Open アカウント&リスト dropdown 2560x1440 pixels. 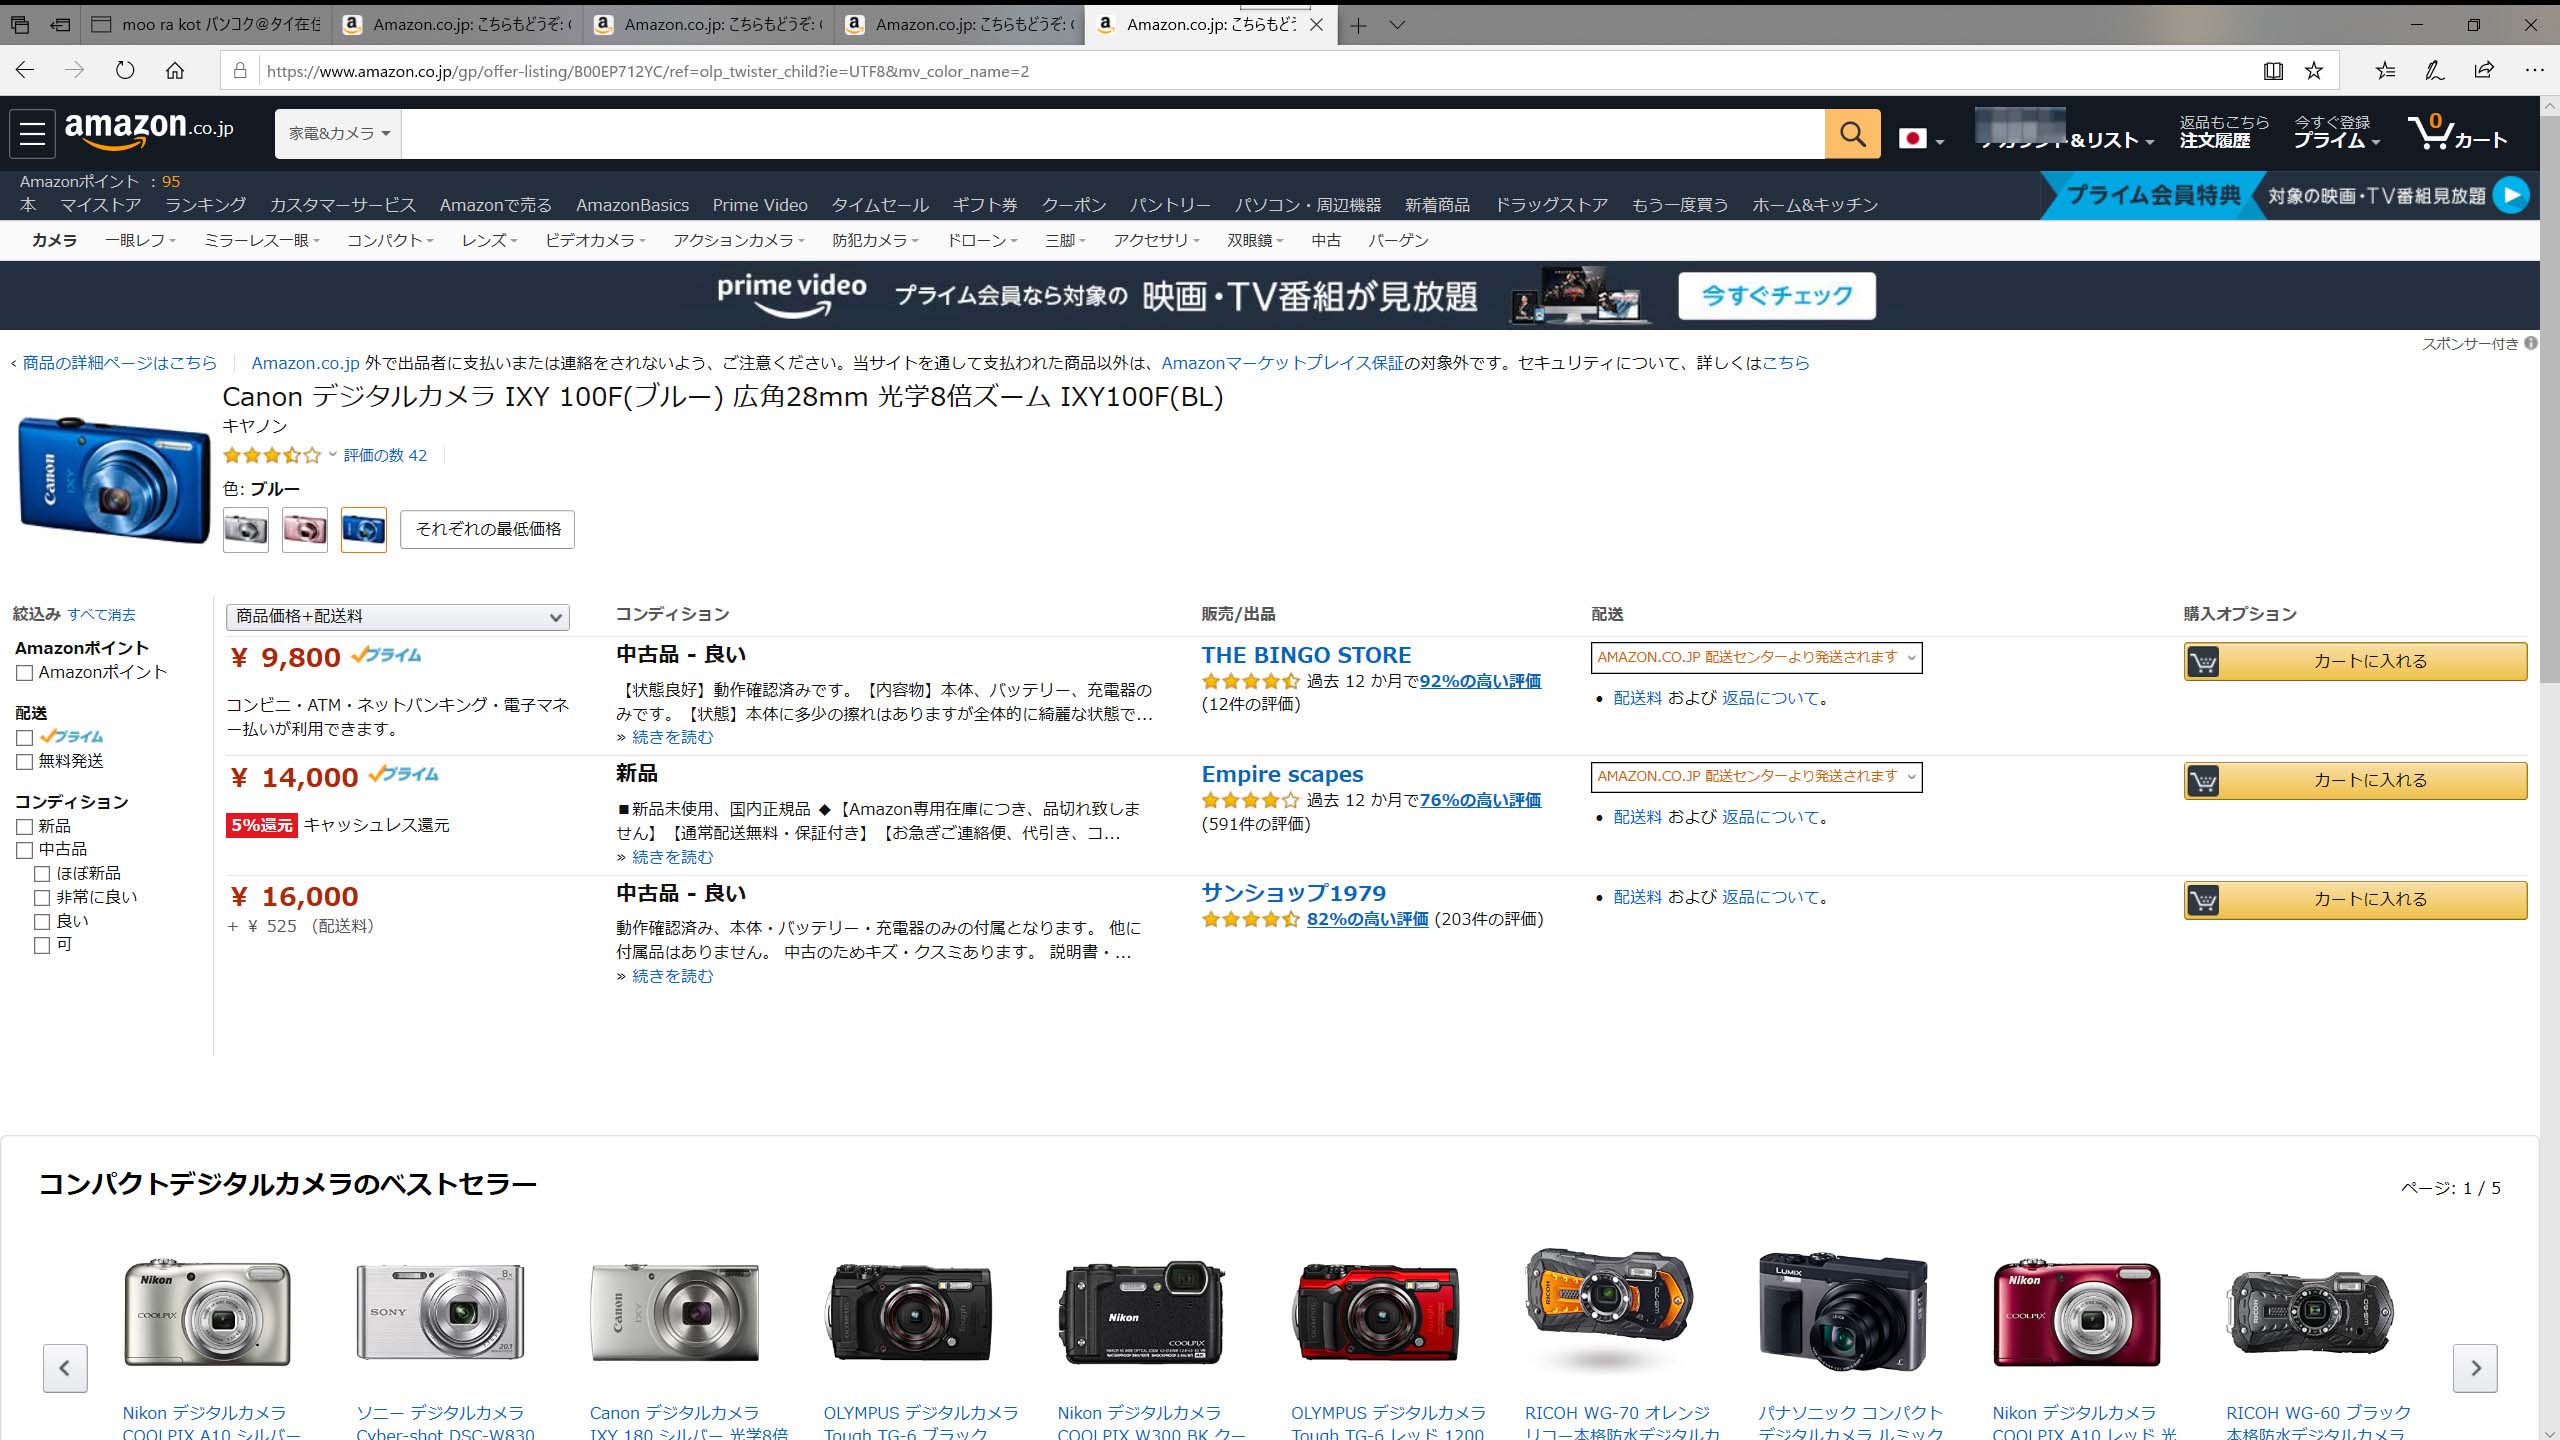point(2066,140)
